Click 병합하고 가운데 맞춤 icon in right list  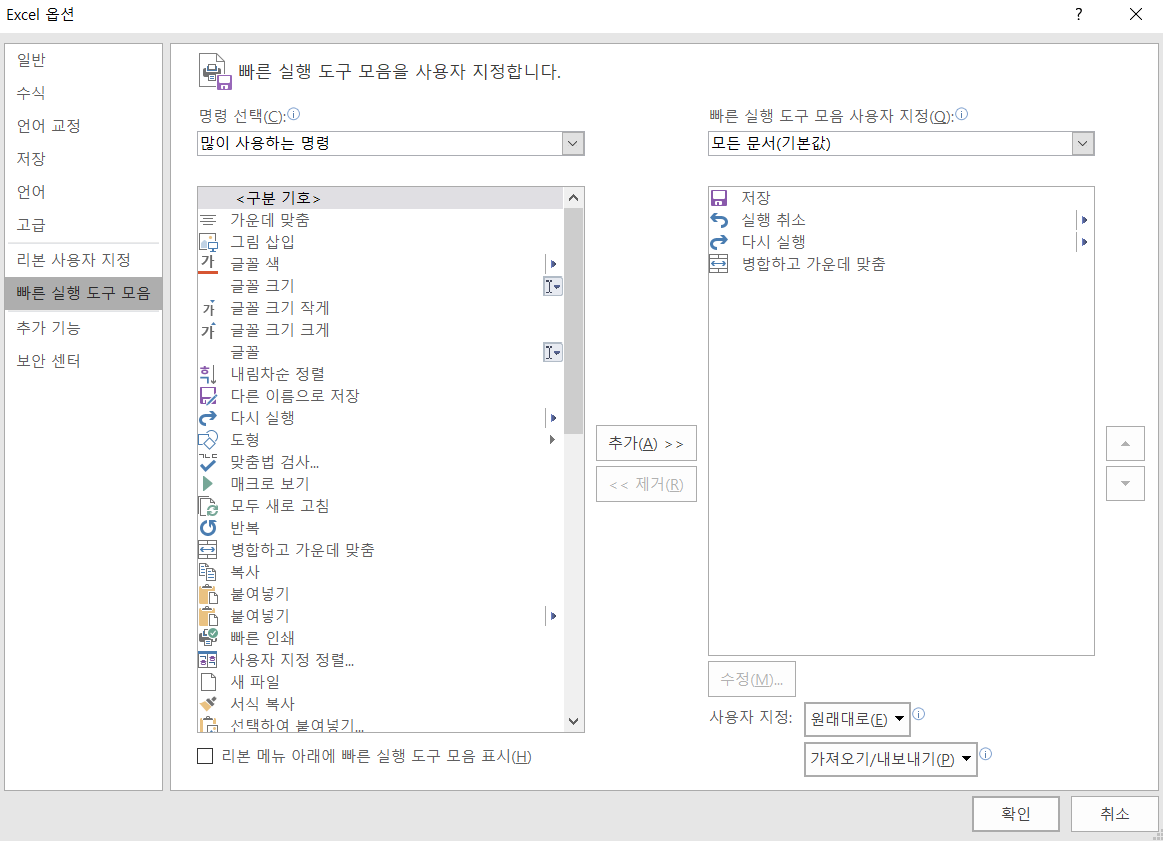(x=719, y=264)
